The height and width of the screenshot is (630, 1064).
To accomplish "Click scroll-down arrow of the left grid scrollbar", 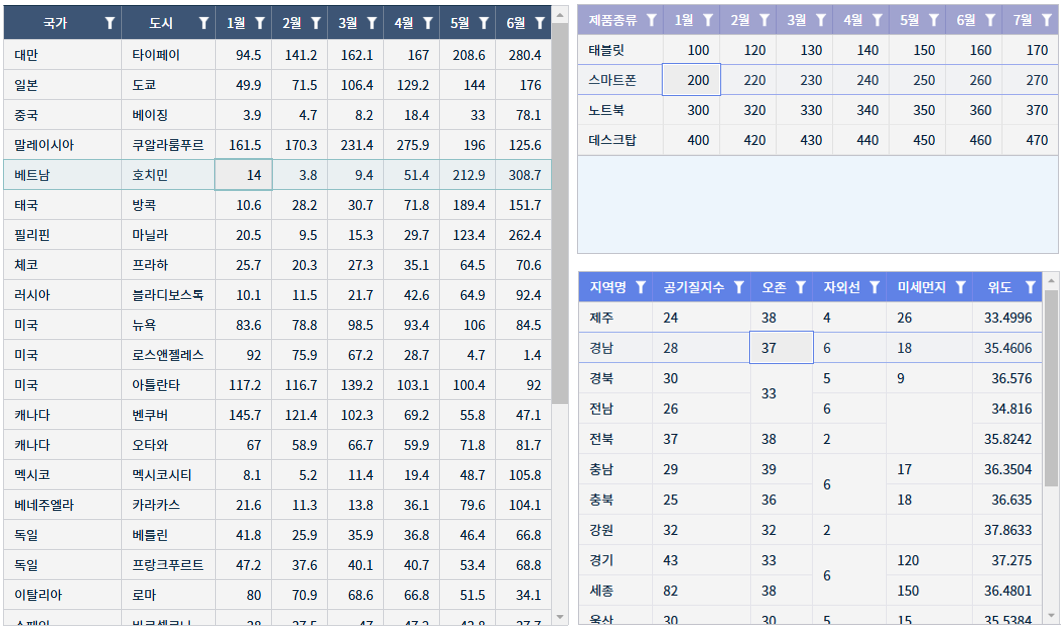I will coord(560,617).
